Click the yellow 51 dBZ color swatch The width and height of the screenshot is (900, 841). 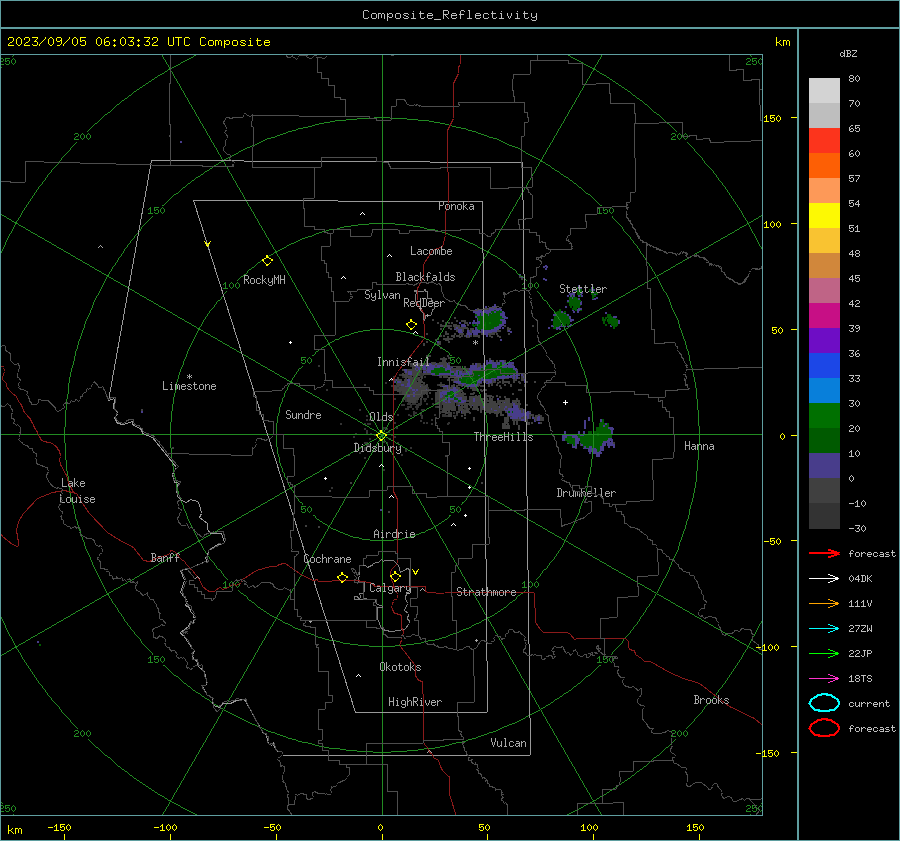point(824,216)
